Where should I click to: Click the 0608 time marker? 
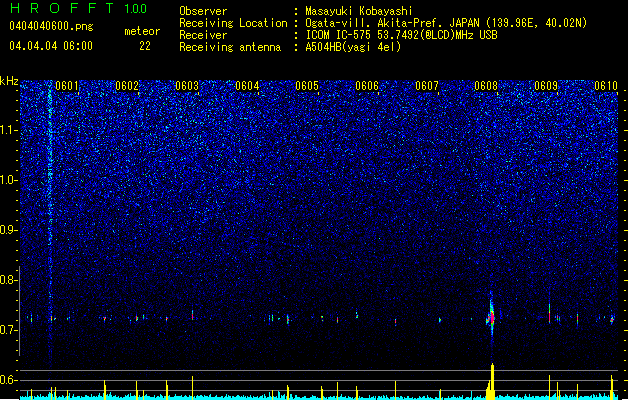pos(486,86)
